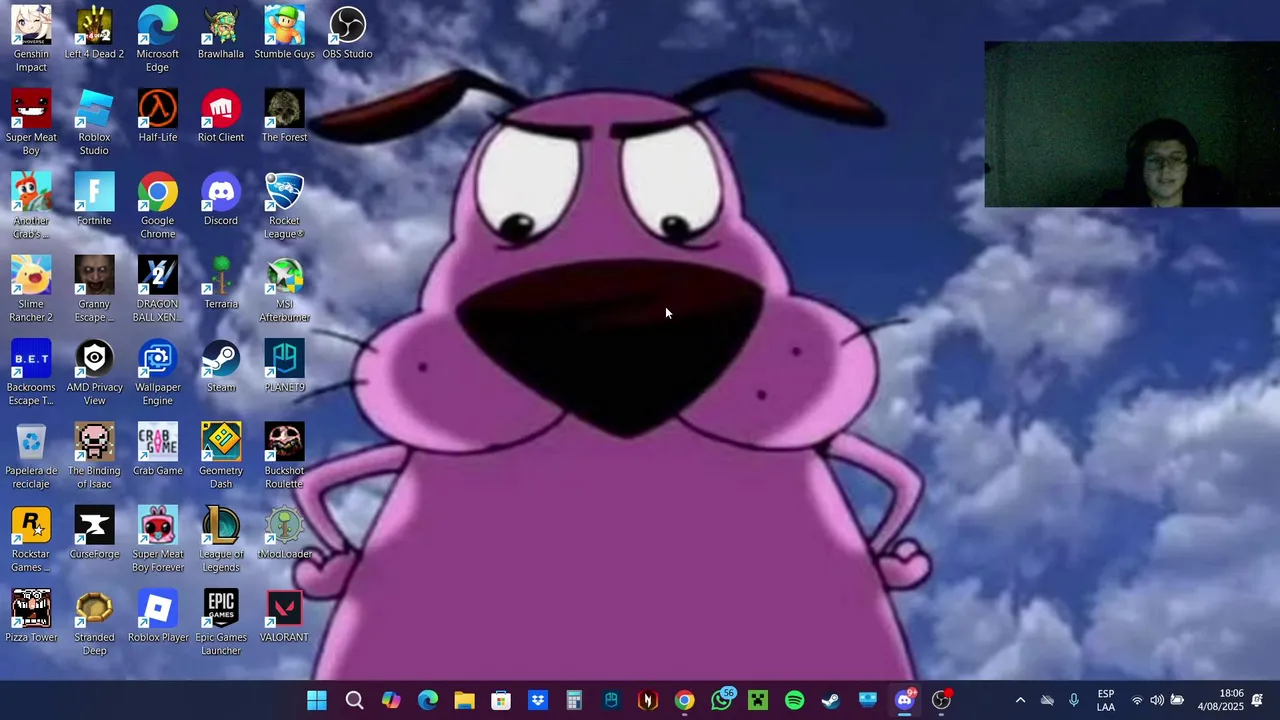Image resolution: width=1280 pixels, height=720 pixels.
Task: Click the Granny Escape desktop icon
Action: [94, 290]
